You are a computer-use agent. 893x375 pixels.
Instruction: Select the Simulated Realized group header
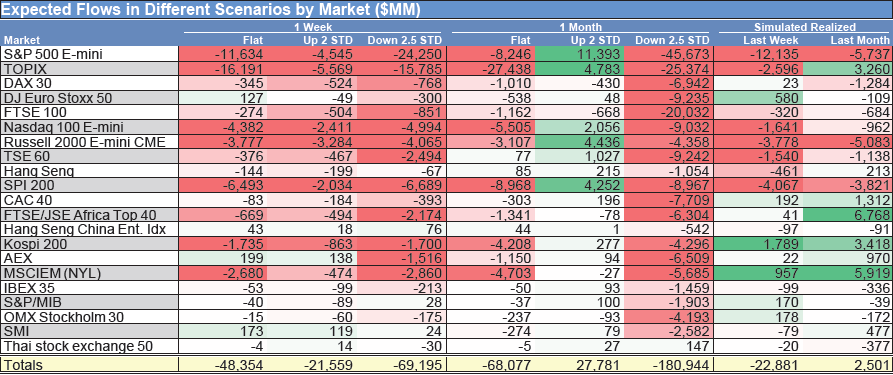tap(805, 27)
